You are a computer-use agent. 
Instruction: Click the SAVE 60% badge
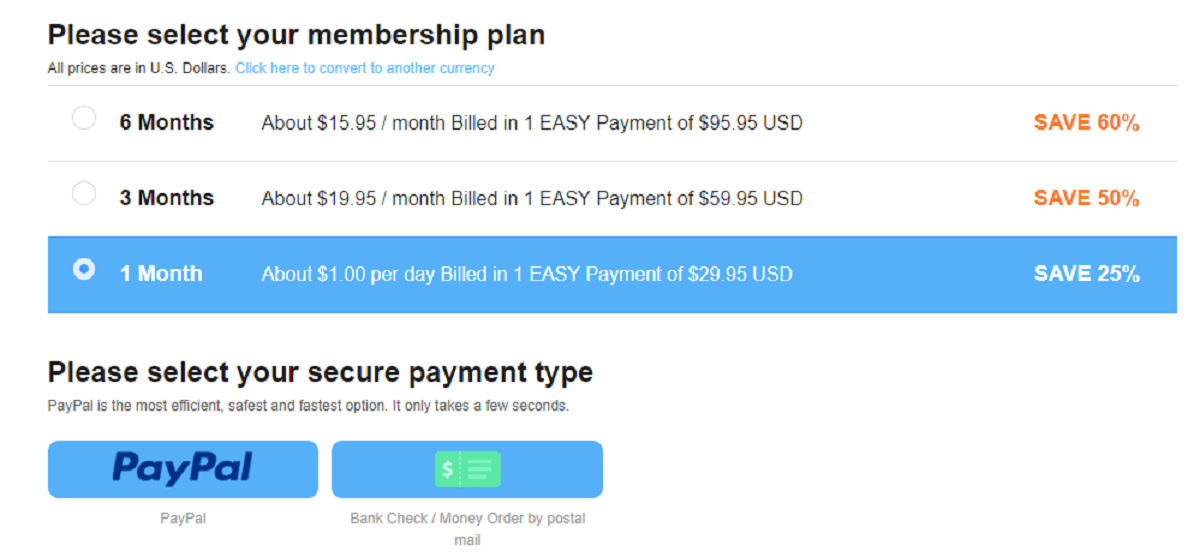click(1086, 123)
